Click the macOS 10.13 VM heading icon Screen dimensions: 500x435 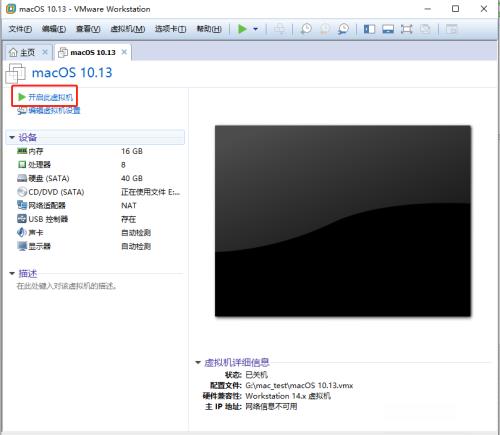pyautogui.click(x=16, y=73)
